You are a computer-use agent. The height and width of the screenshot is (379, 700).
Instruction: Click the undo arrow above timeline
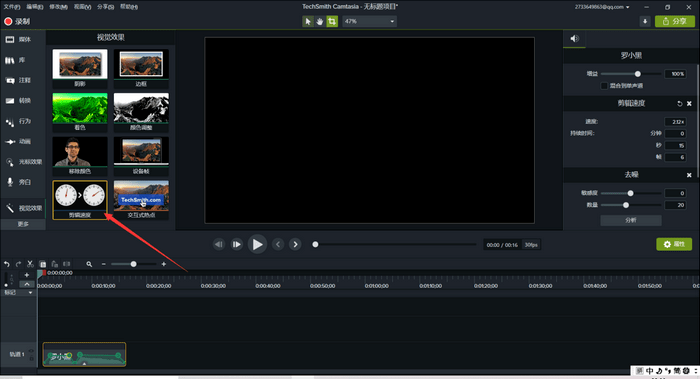point(7,264)
